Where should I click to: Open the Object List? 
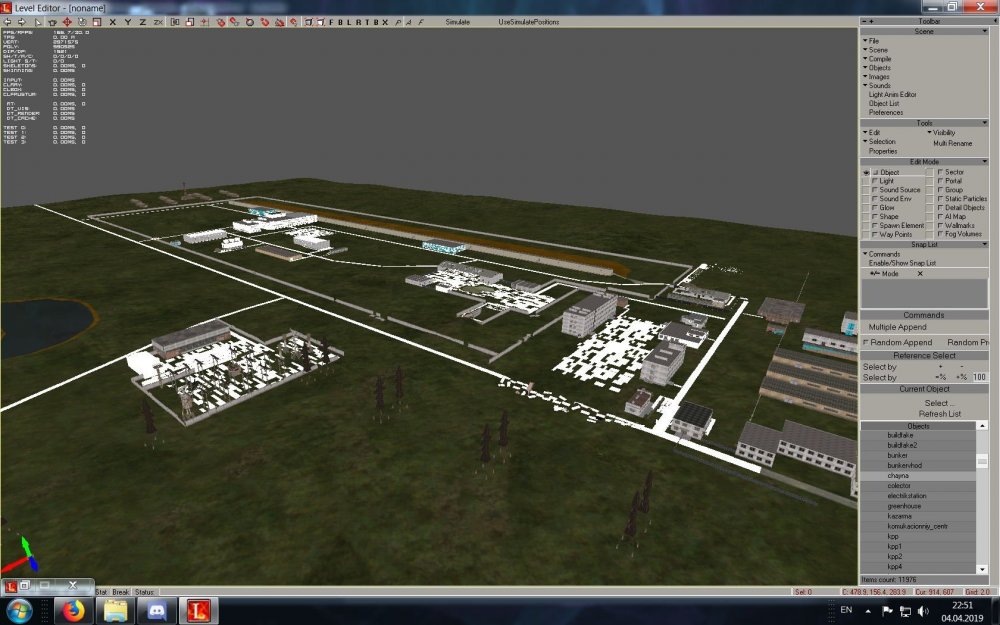point(884,103)
